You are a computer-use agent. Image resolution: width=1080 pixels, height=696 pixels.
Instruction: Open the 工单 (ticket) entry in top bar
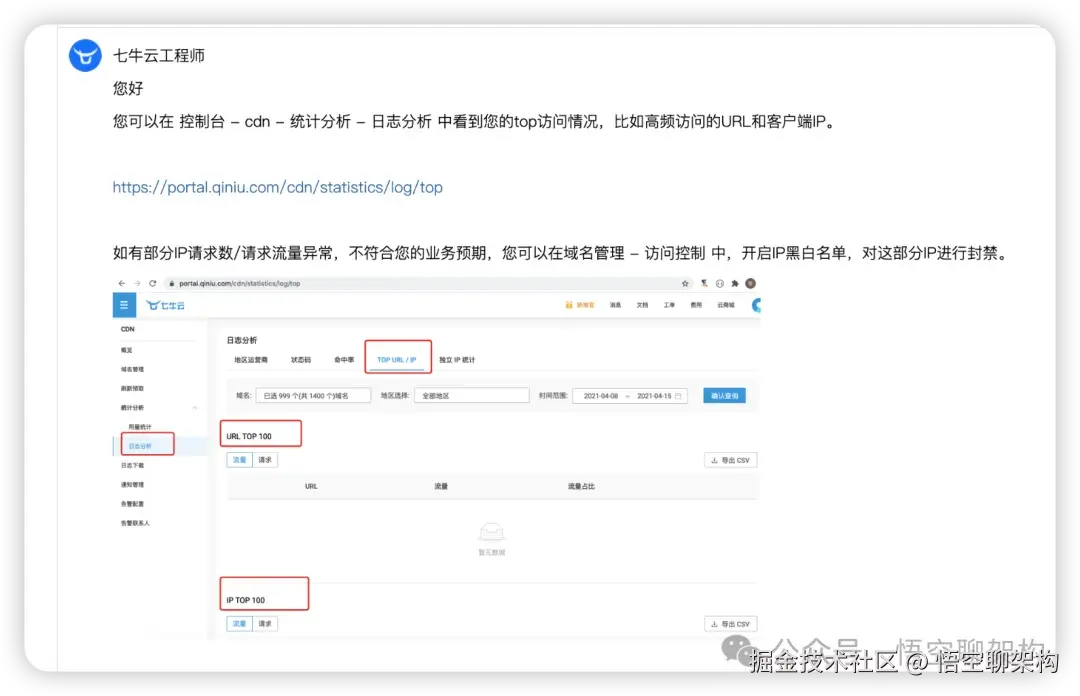(668, 305)
